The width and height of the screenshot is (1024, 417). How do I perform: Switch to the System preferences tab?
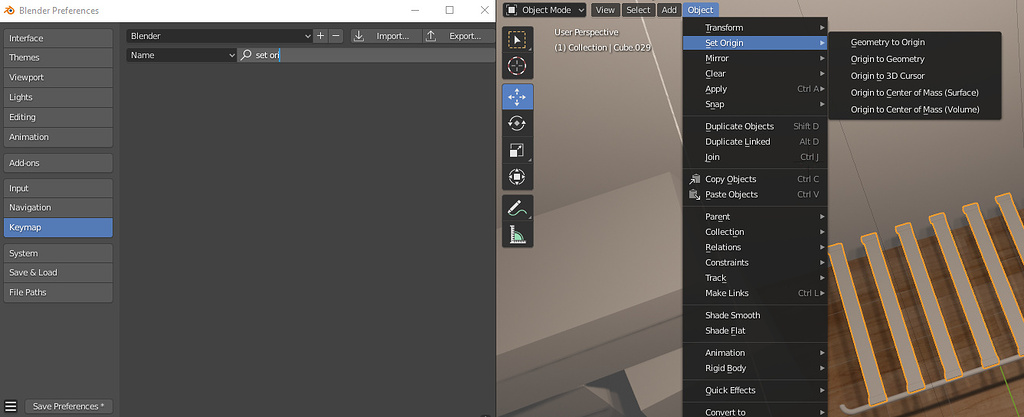[x=58, y=253]
